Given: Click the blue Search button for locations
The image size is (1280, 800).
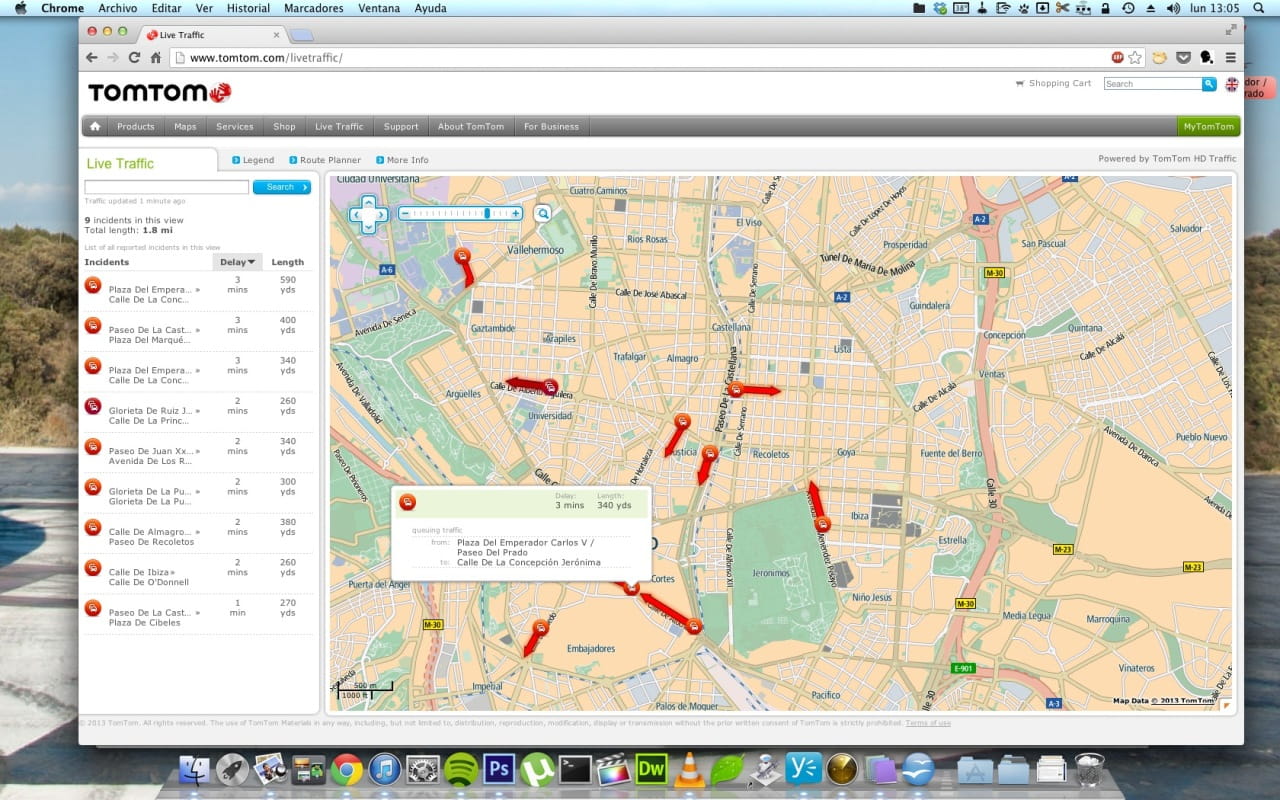Looking at the screenshot, I should (281, 187).
